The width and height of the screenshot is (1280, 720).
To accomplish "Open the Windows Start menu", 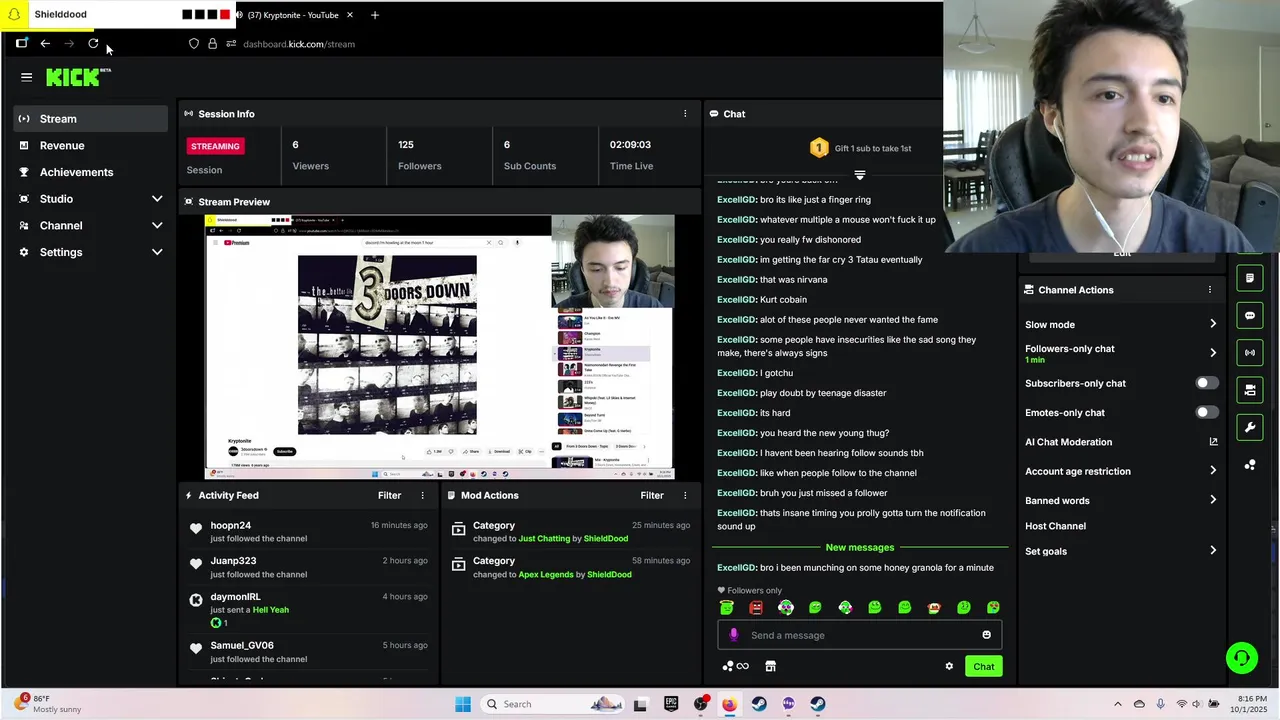I will click(462, 704).
